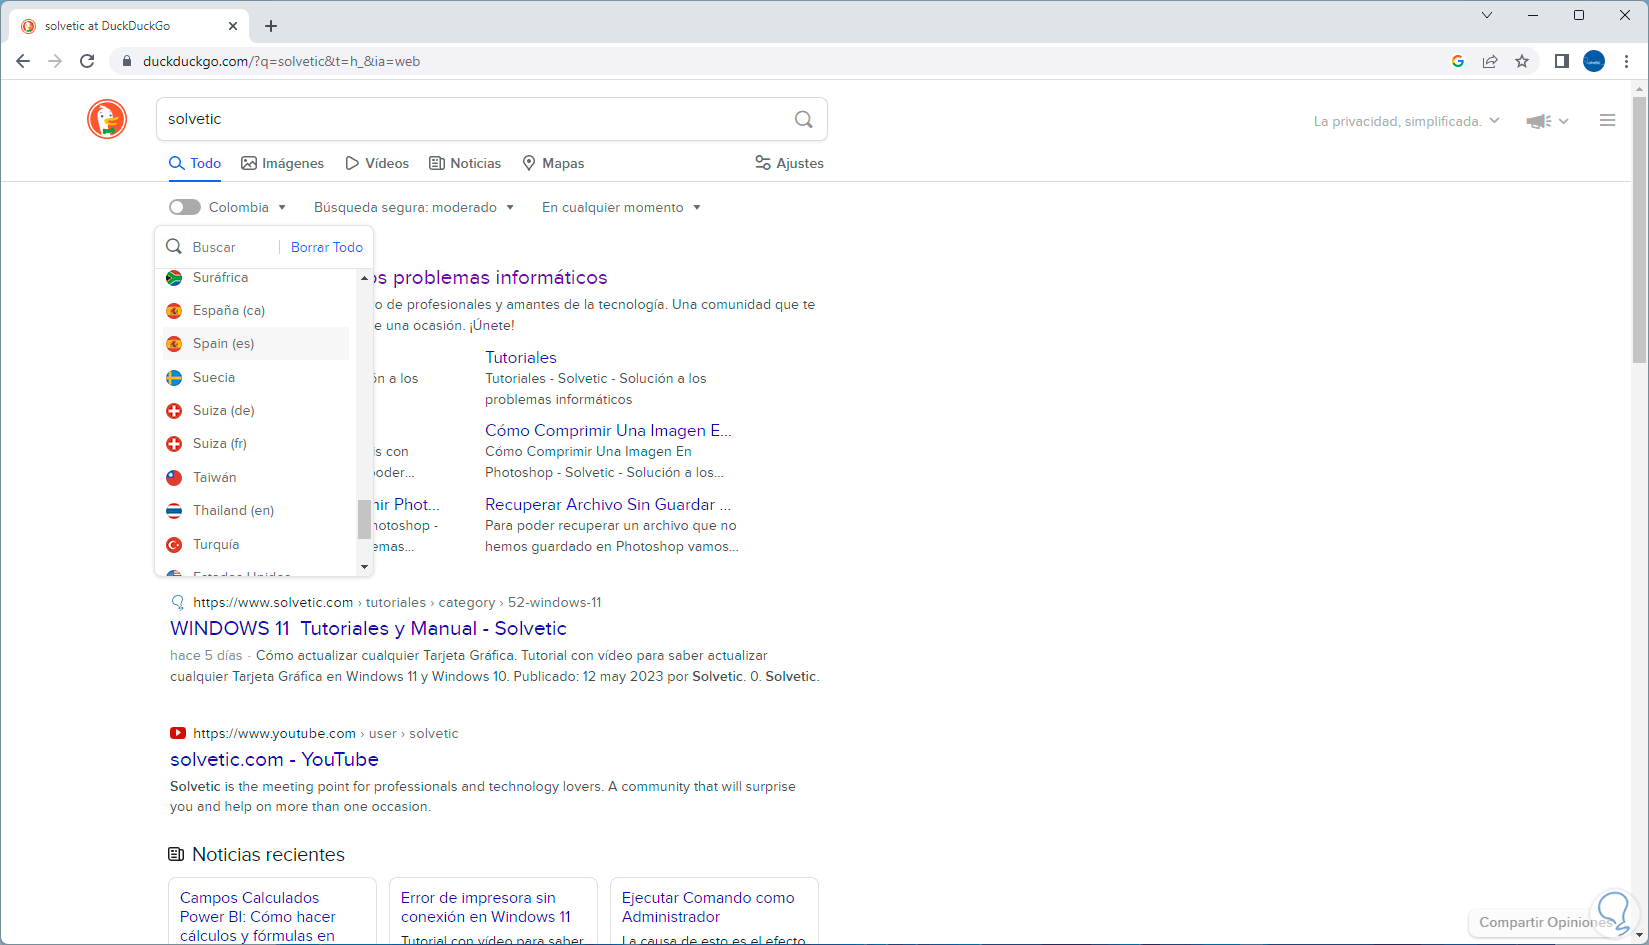Click the YouTube favicon in results
The width and height of the screenshot is (1649, 945).
click(178, 733)
